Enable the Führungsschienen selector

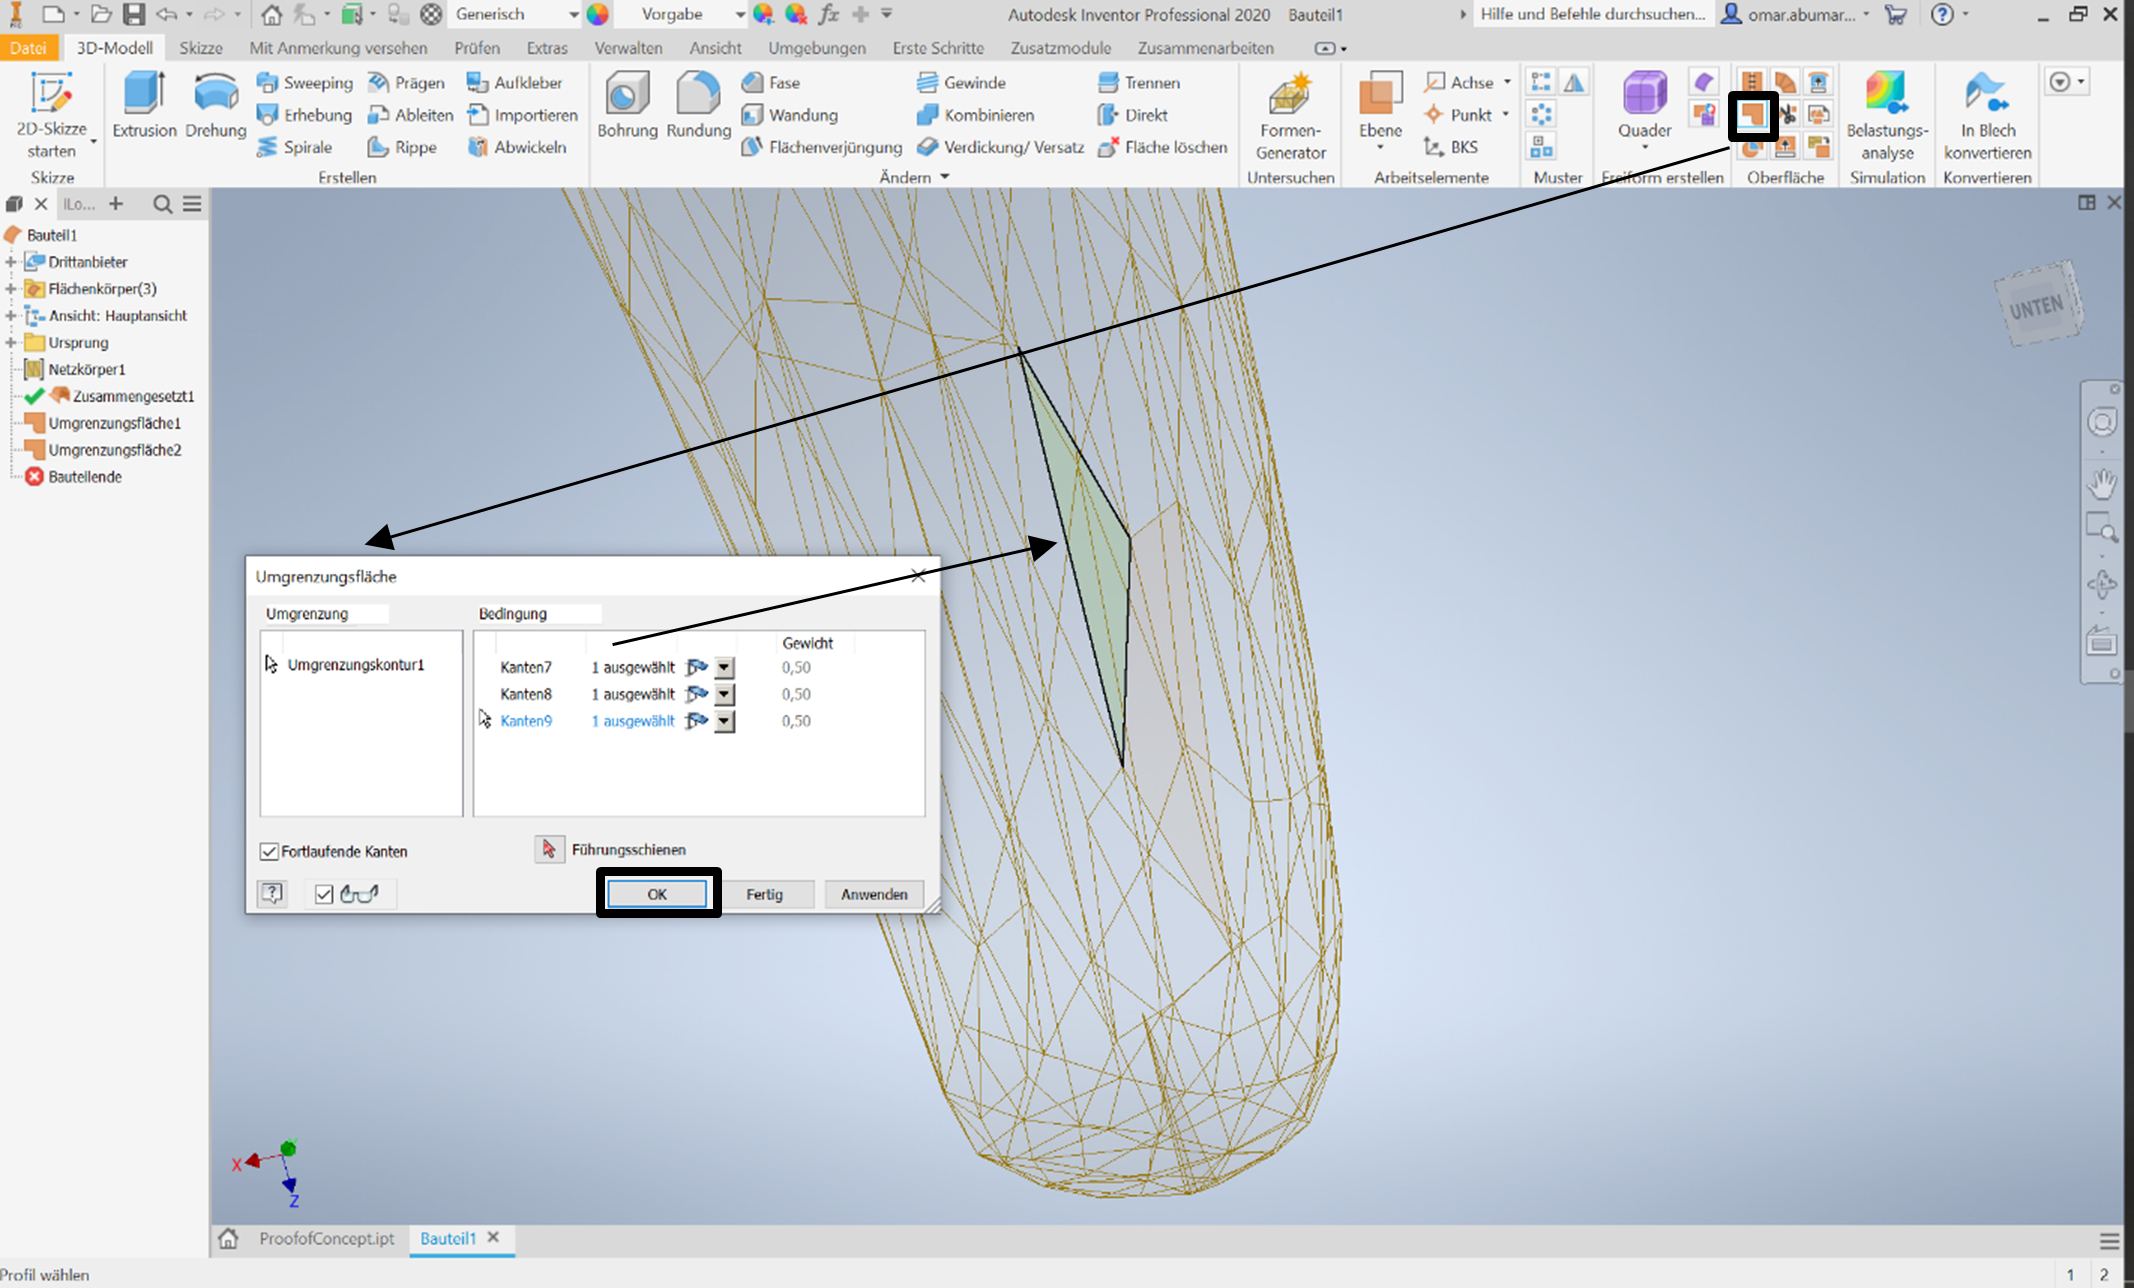coord(549,849)
